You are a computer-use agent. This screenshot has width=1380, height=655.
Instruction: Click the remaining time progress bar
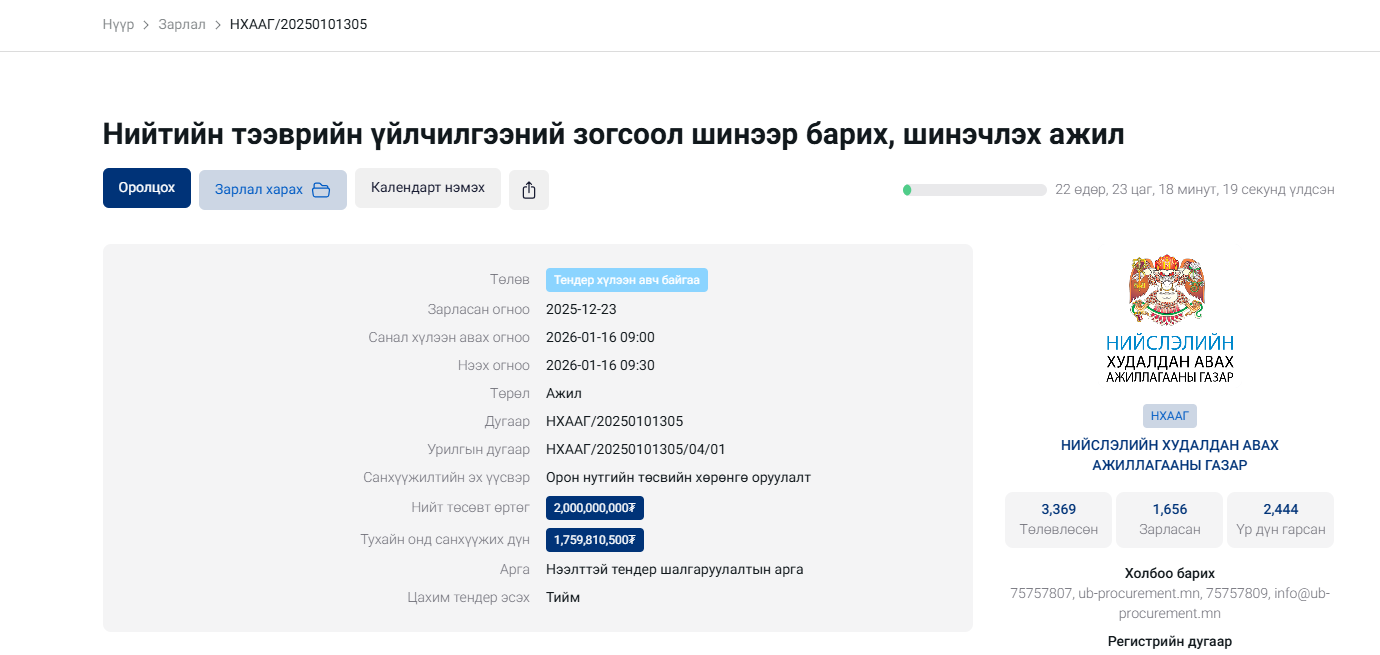click(x=974, y=190)
